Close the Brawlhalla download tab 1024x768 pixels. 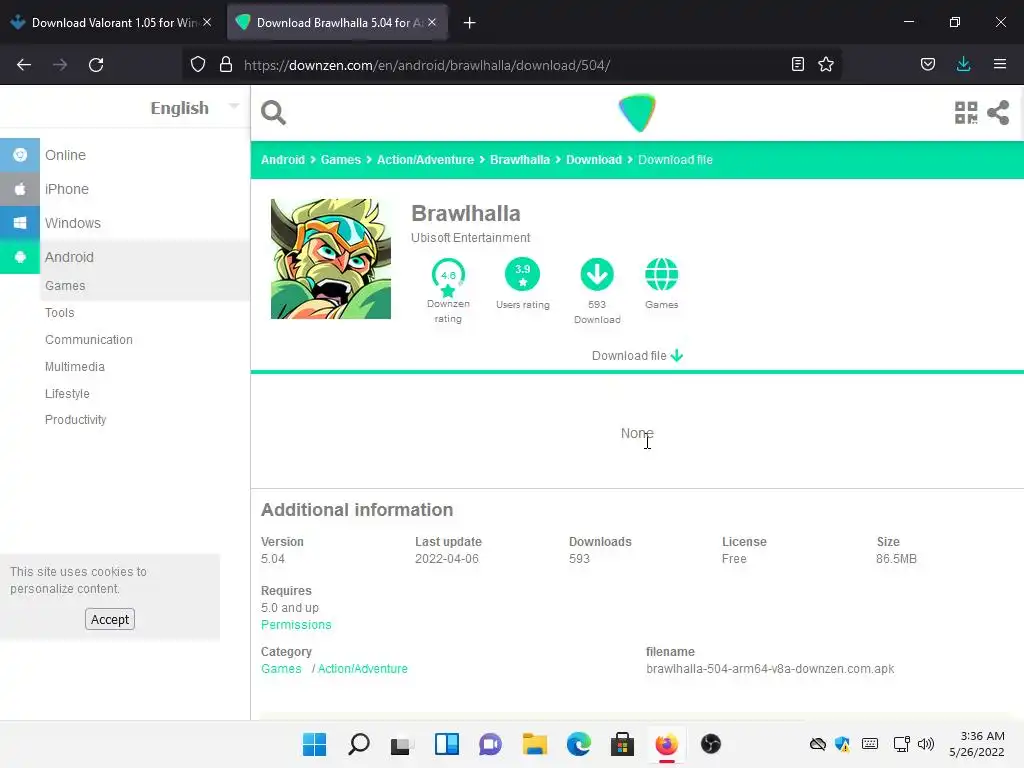coord(432,22)
